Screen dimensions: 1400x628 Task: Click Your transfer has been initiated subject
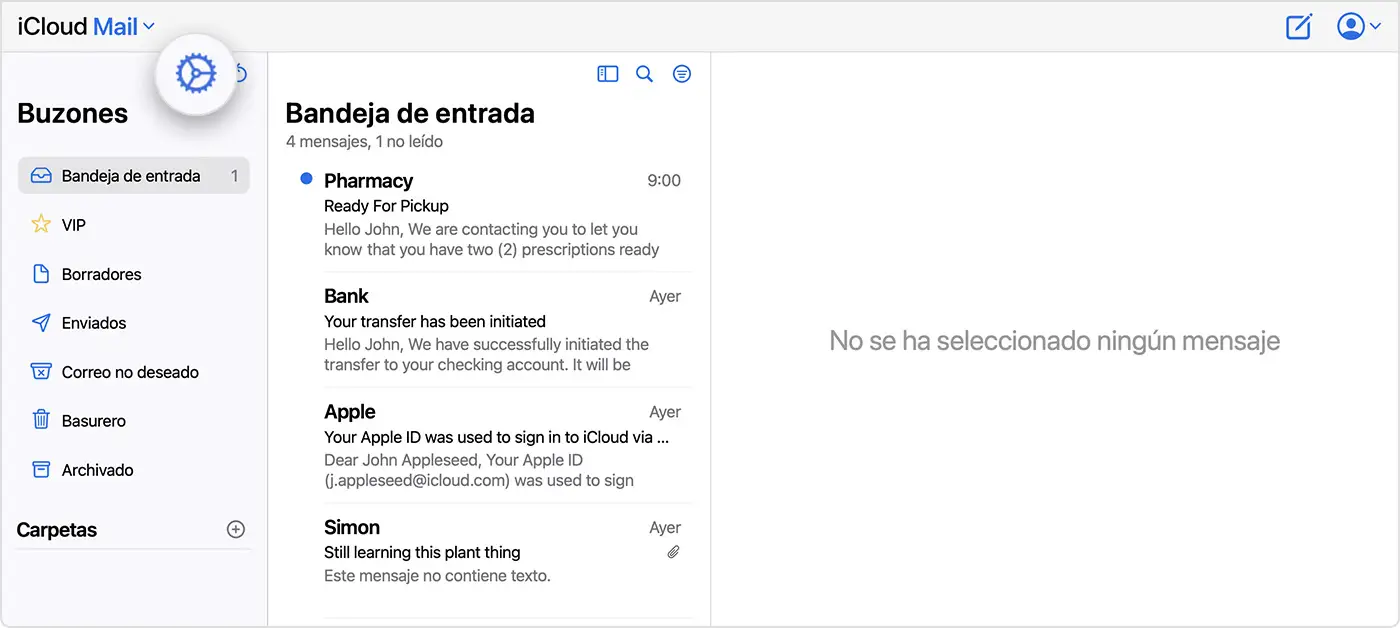coord(435,322)
